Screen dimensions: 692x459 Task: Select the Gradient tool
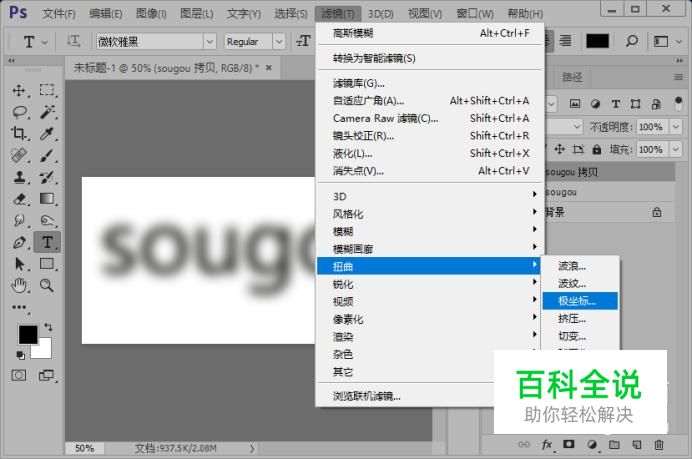tap(47, 199)
